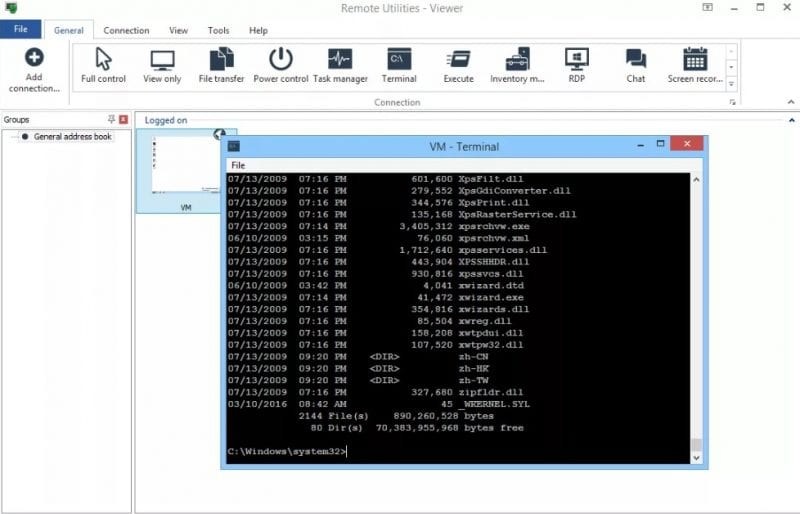The width and height of the screenshot is (800, 514).
Task: Start a Full control session
Action: tap(103, 66)
